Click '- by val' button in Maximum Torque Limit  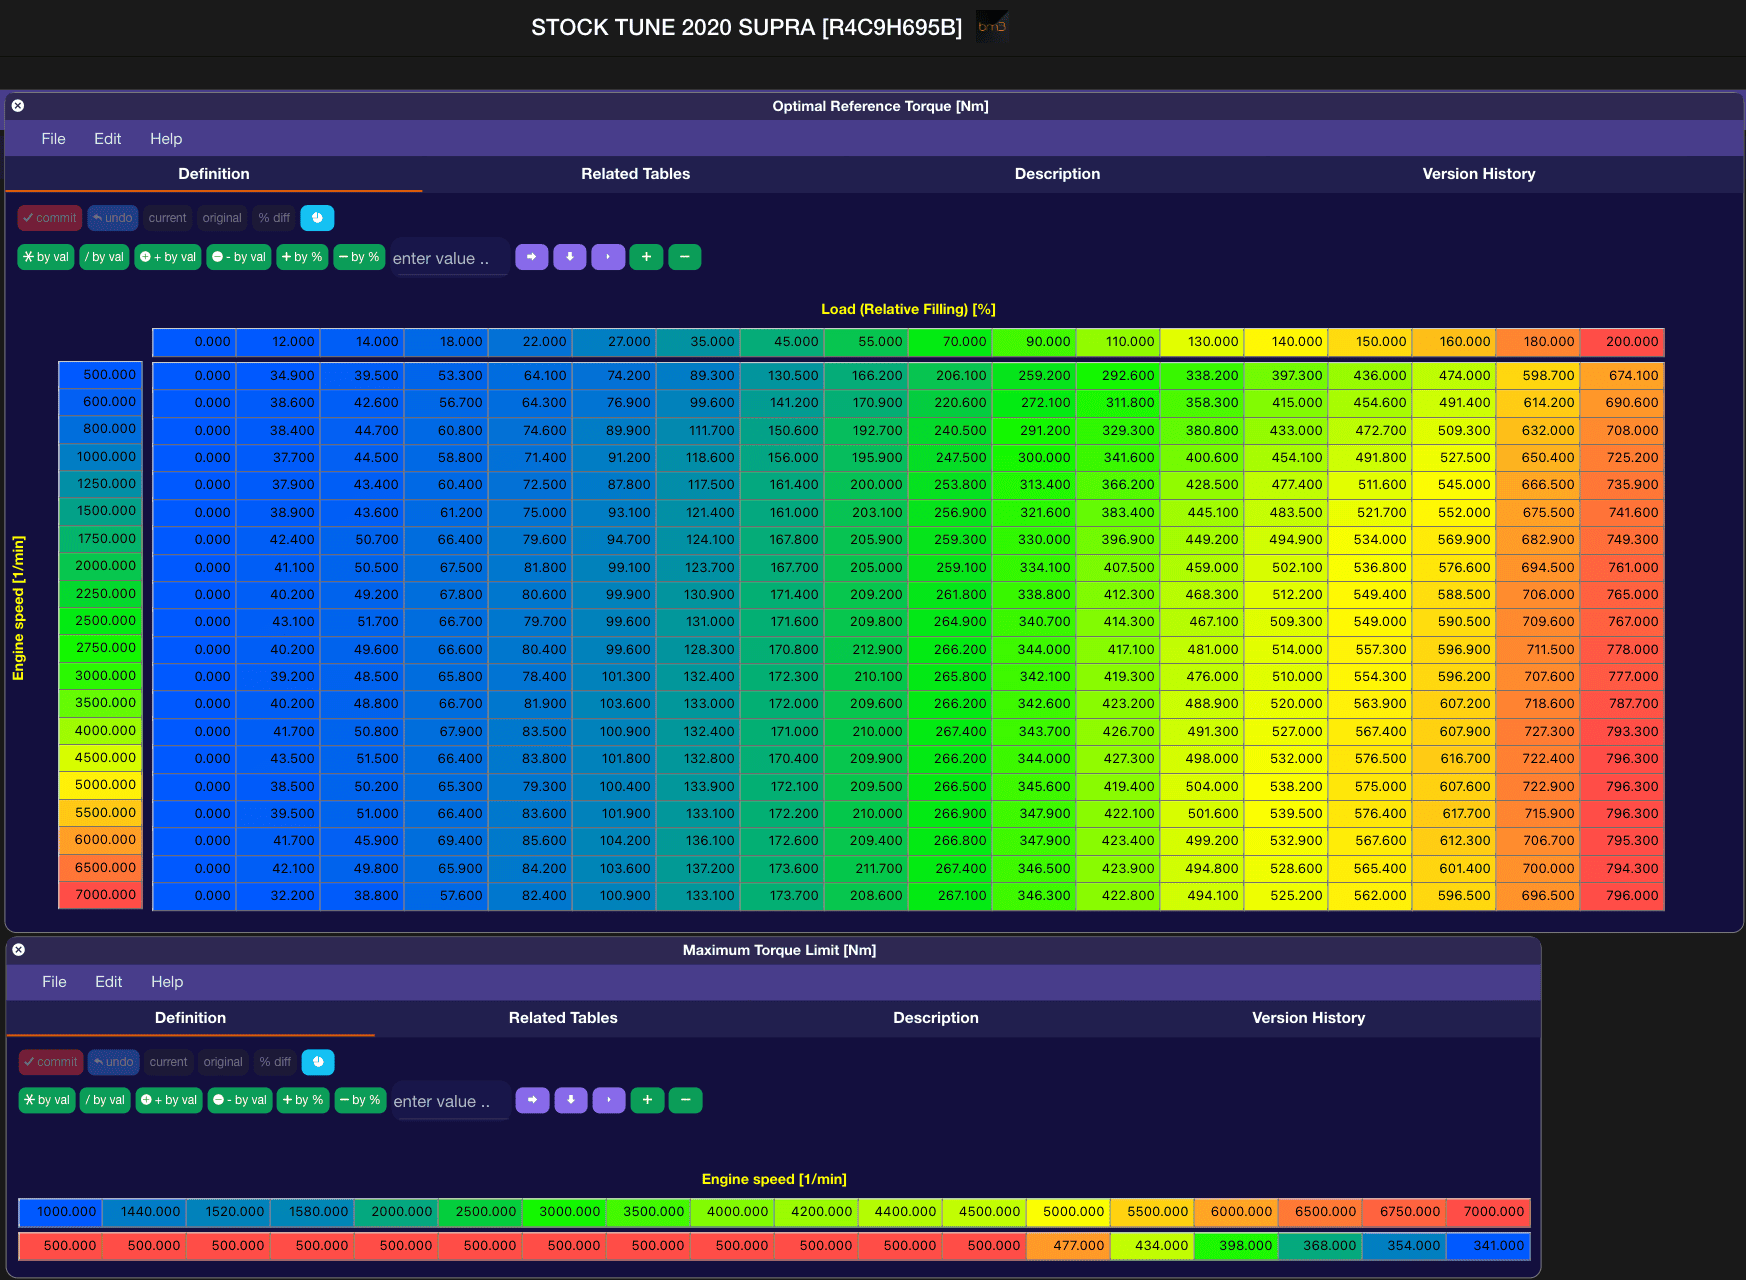tap(240, 1100)
